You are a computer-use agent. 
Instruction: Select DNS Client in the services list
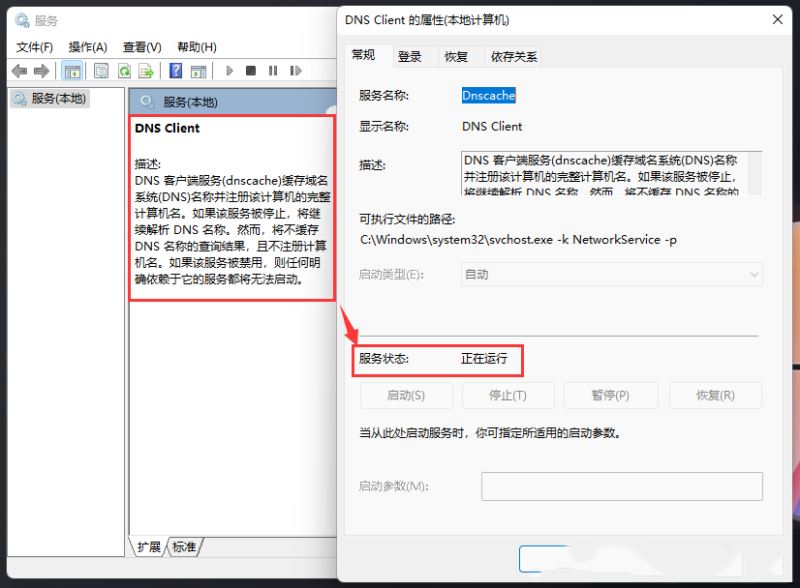[x=170, y=129]
